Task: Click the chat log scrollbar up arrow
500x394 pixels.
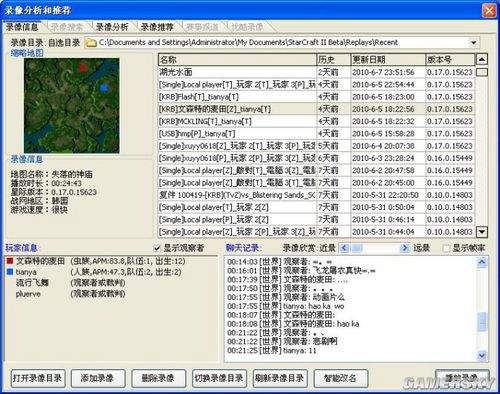Action: coord(482,262)
